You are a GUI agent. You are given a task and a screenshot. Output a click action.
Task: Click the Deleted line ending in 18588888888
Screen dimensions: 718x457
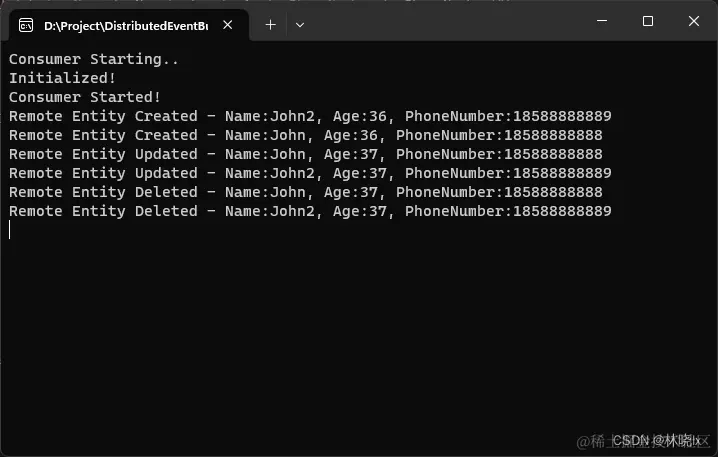click(x=305, y=192)
